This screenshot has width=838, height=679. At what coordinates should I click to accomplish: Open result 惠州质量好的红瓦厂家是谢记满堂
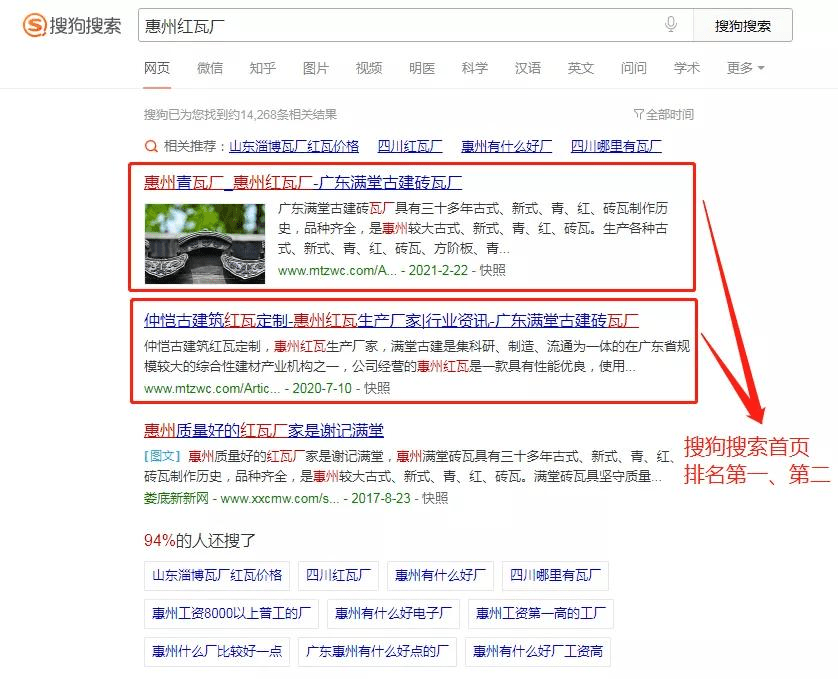click(263, 430)
